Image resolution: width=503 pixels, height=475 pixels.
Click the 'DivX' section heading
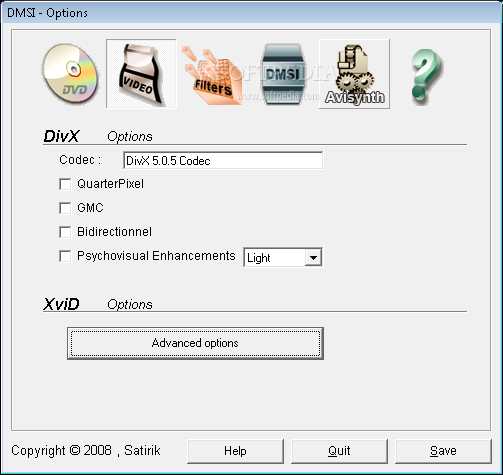(x=61, y=136)
